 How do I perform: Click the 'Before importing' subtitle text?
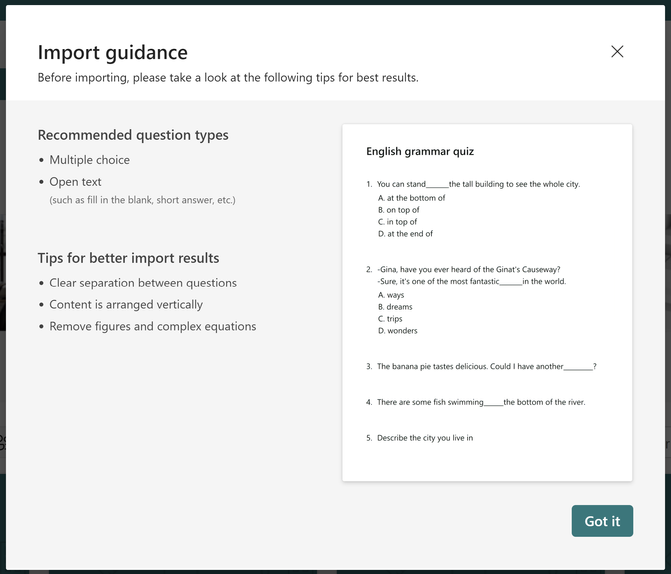tap(227, 78)
